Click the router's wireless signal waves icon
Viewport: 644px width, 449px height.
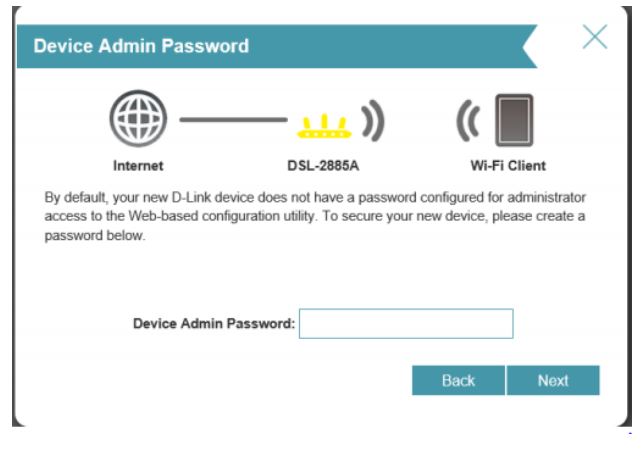[x=373, y=120]
